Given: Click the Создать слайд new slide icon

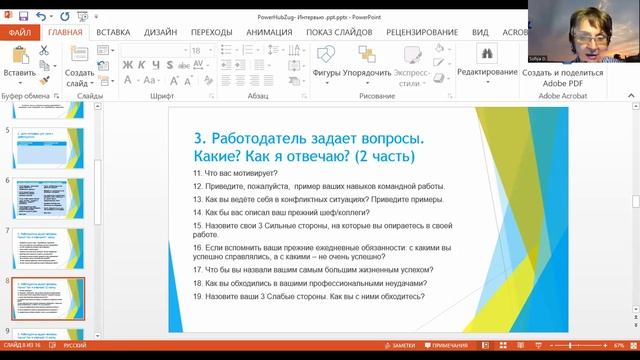Looking at the screenshot, I should click(79, 55).
